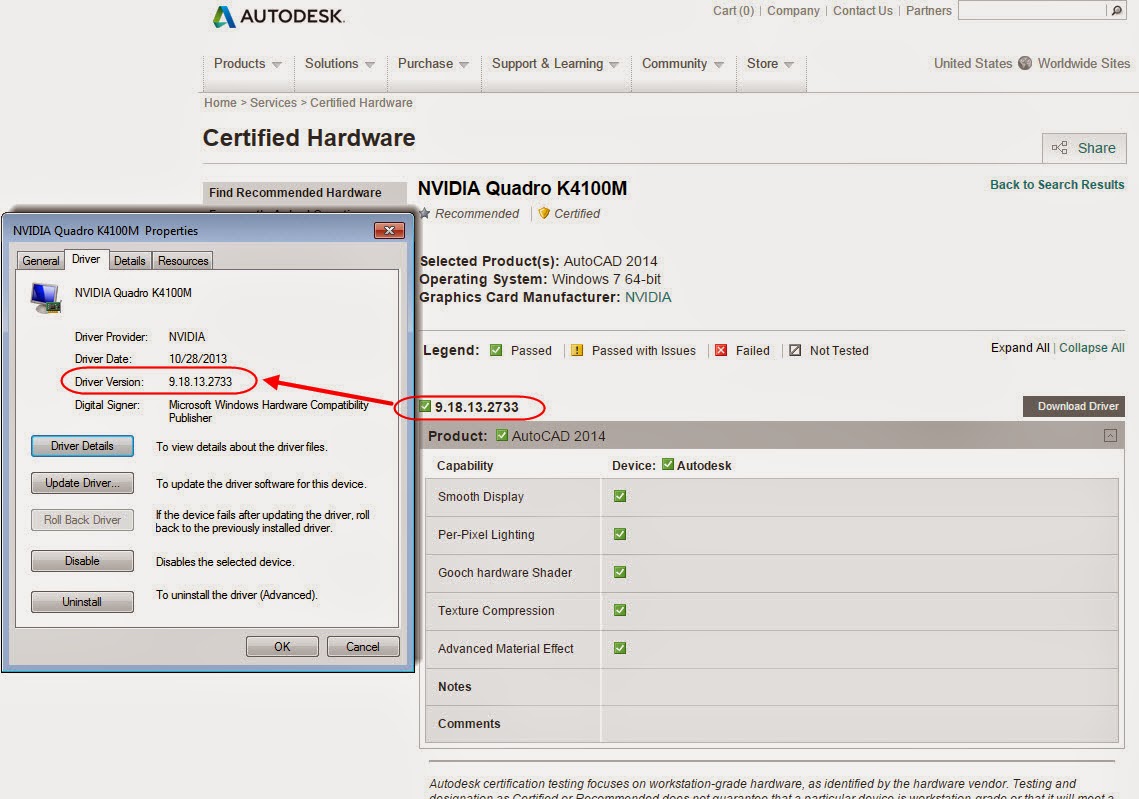
Task: Click the device icon in Properties dialog
Action: click(46, 298)
